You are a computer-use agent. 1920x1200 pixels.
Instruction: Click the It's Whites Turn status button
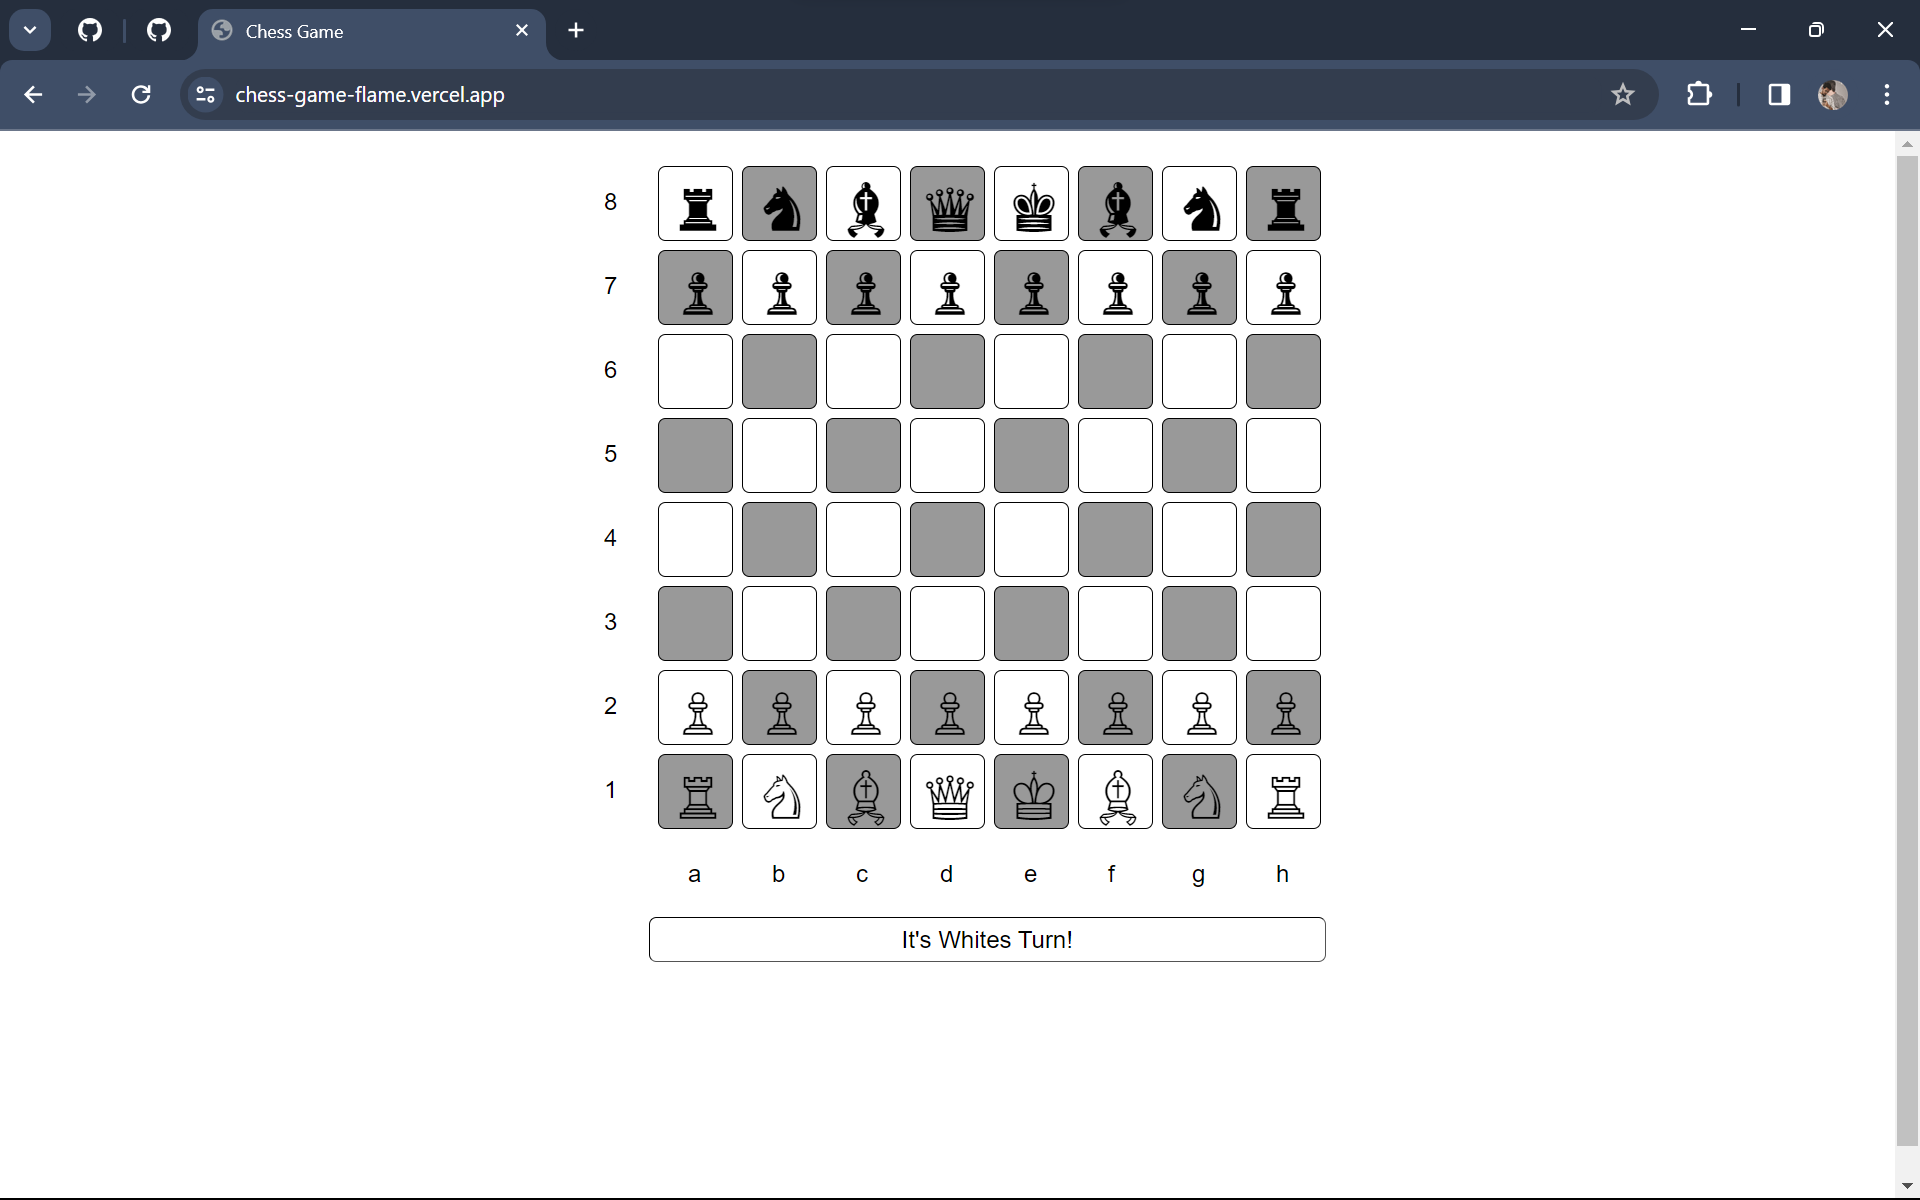[x=987, y=939]
